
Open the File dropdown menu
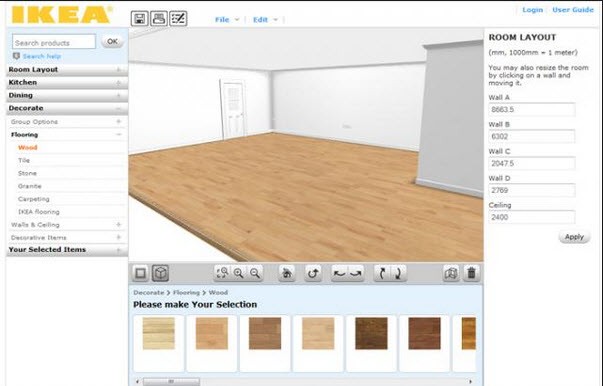(227, 20)
